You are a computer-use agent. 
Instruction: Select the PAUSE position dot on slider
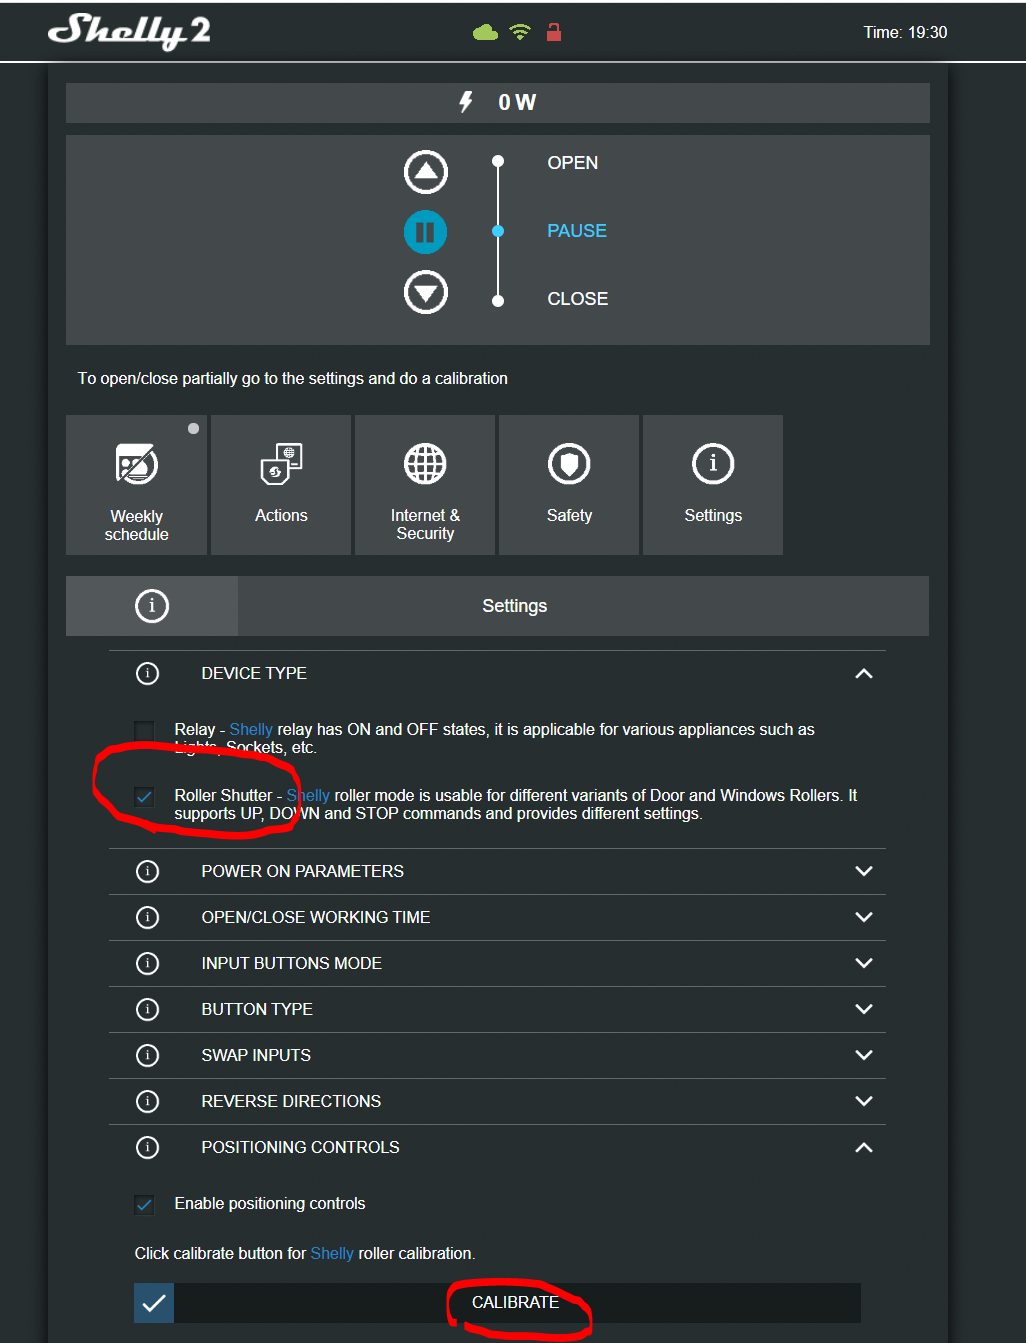pos(498,231)
